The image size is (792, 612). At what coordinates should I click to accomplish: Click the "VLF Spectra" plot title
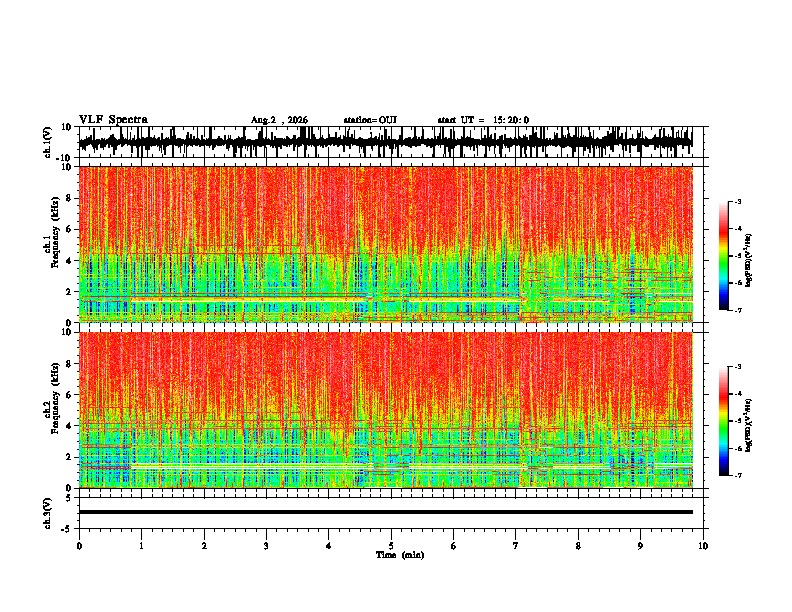point(113,120)
